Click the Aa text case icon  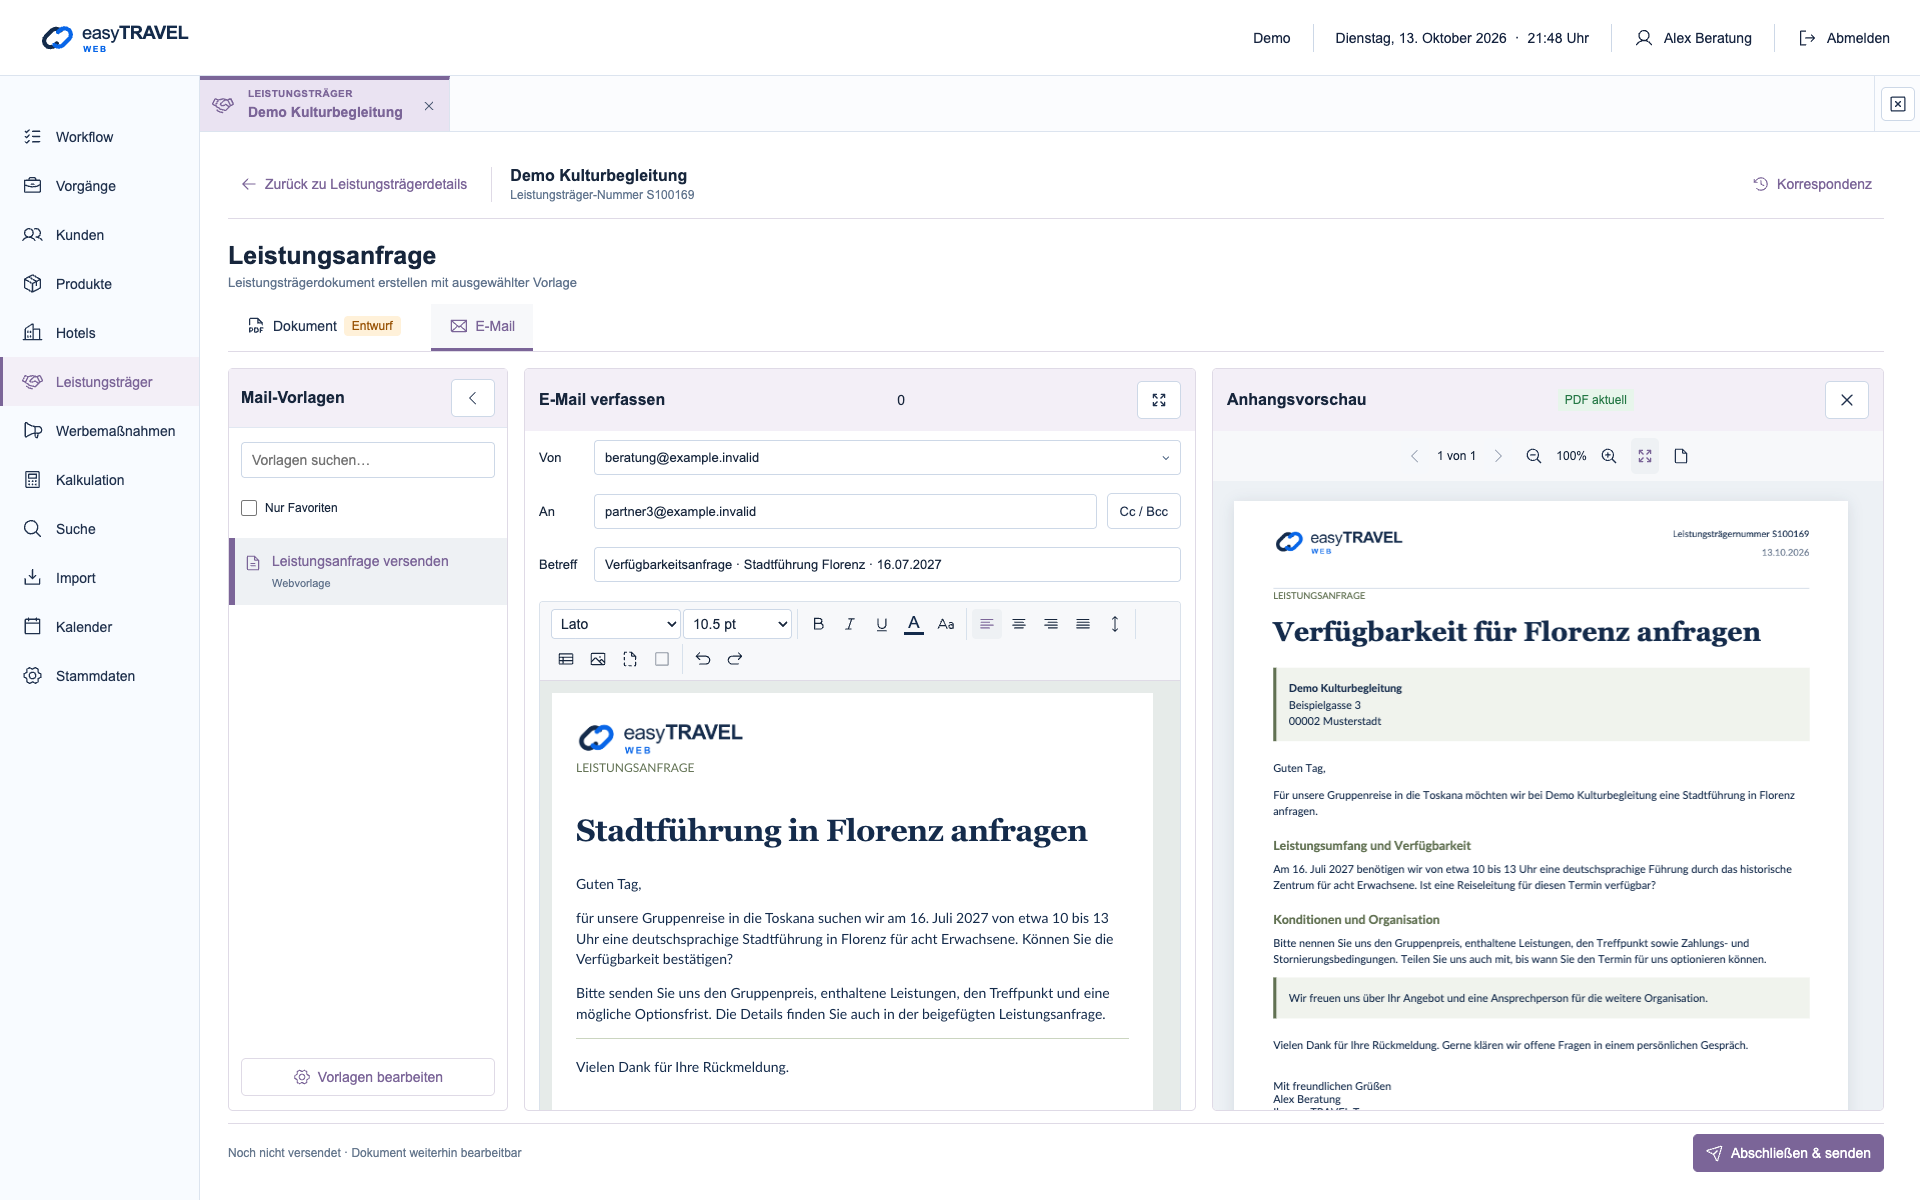(946, 624)
